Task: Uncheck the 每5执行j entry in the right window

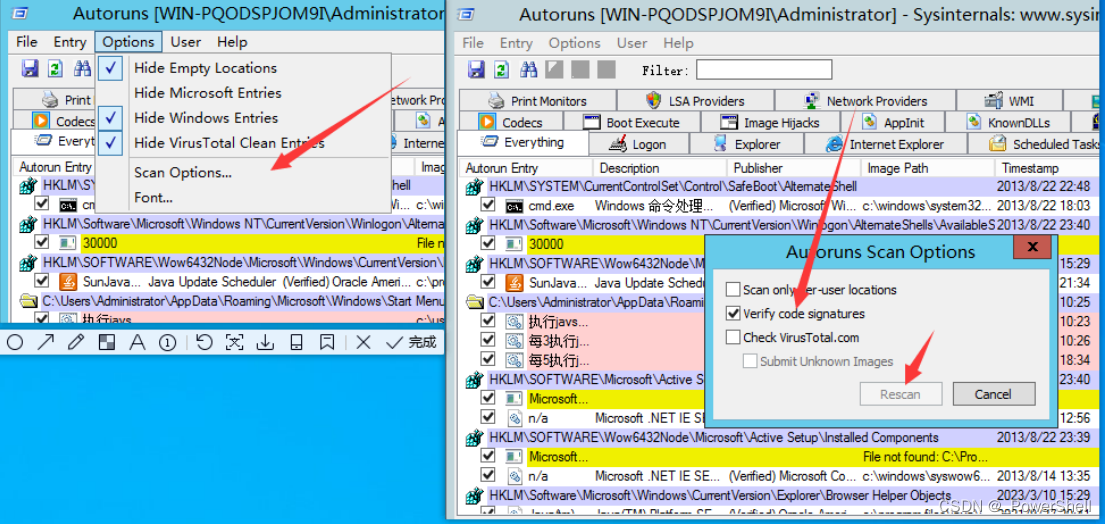Action: click(488, 359)
